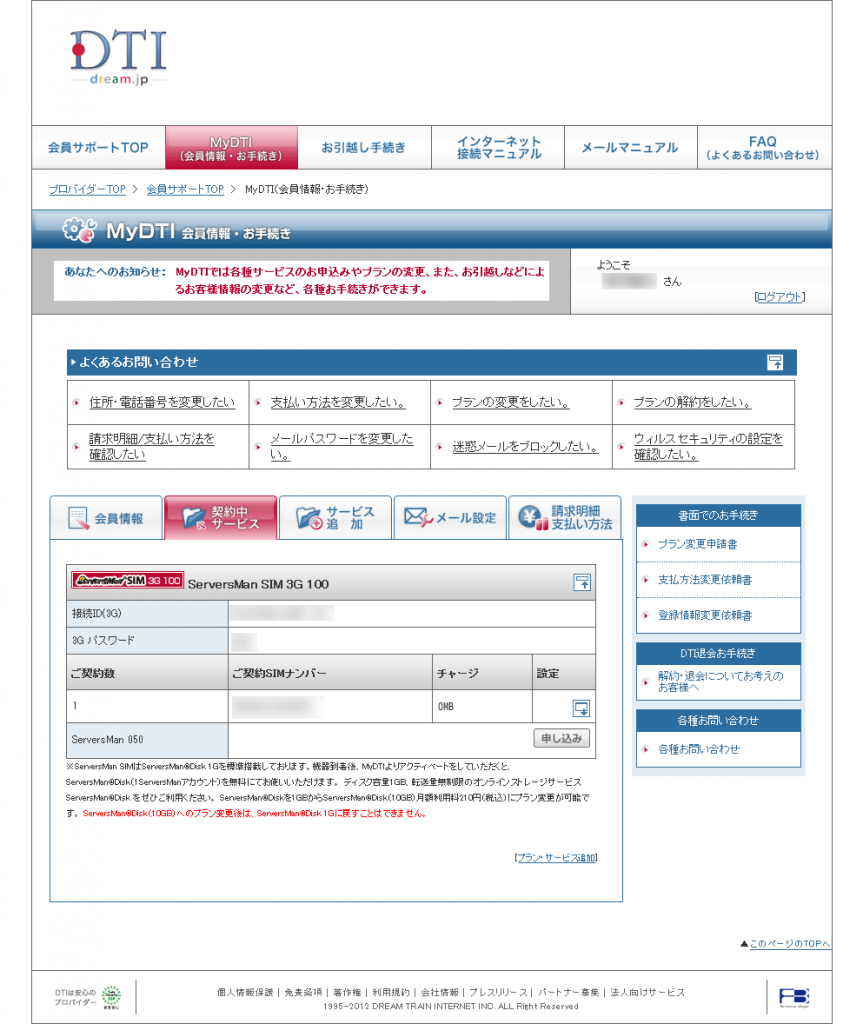Image resolution: width=863 pixels, height=1024 pixels.
Task: Click the プロバイダーTOP breadcrumb link
Action: pos(87,189)
